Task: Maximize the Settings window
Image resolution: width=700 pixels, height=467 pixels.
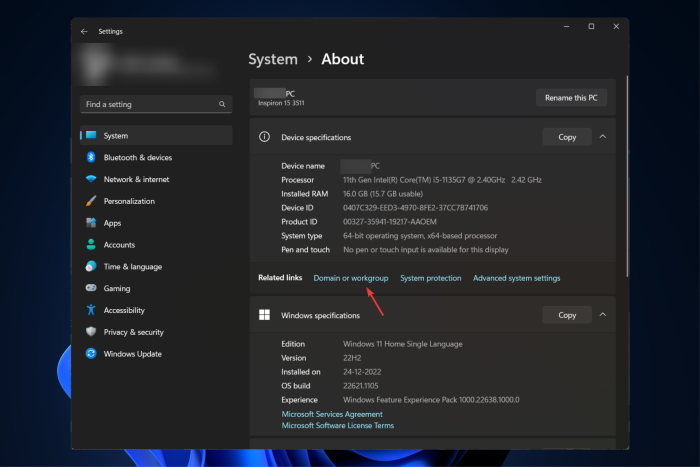Action: 591,26
